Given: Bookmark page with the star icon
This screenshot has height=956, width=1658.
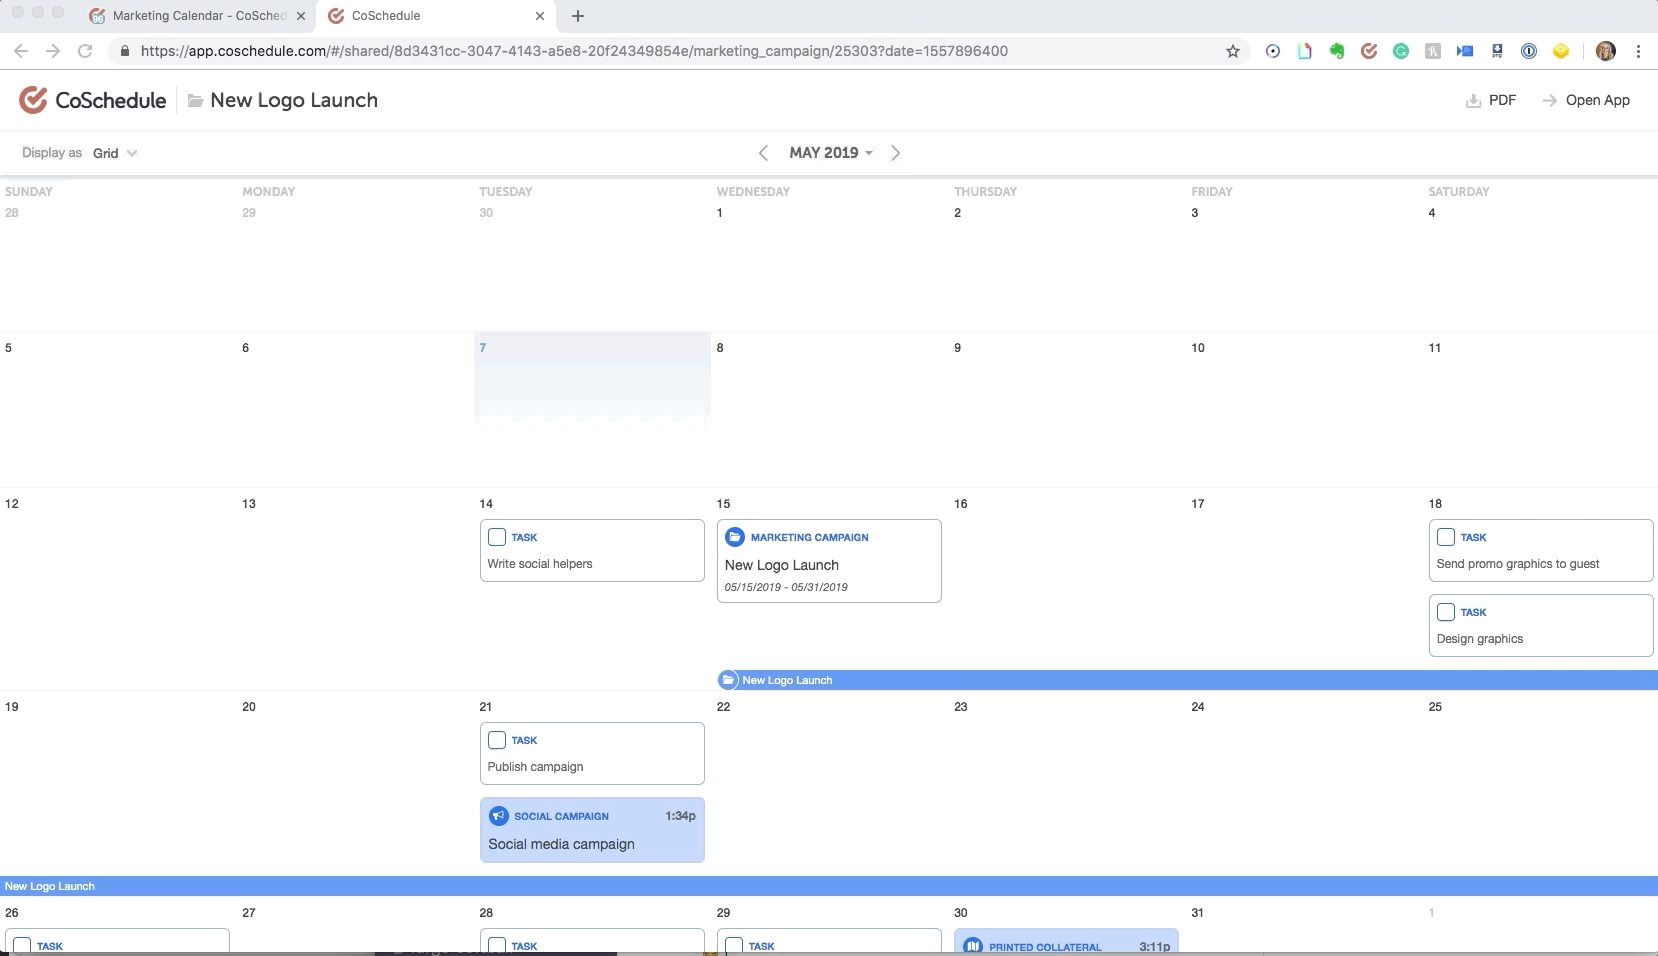Looking at the screenshot, I should 1233,51.
